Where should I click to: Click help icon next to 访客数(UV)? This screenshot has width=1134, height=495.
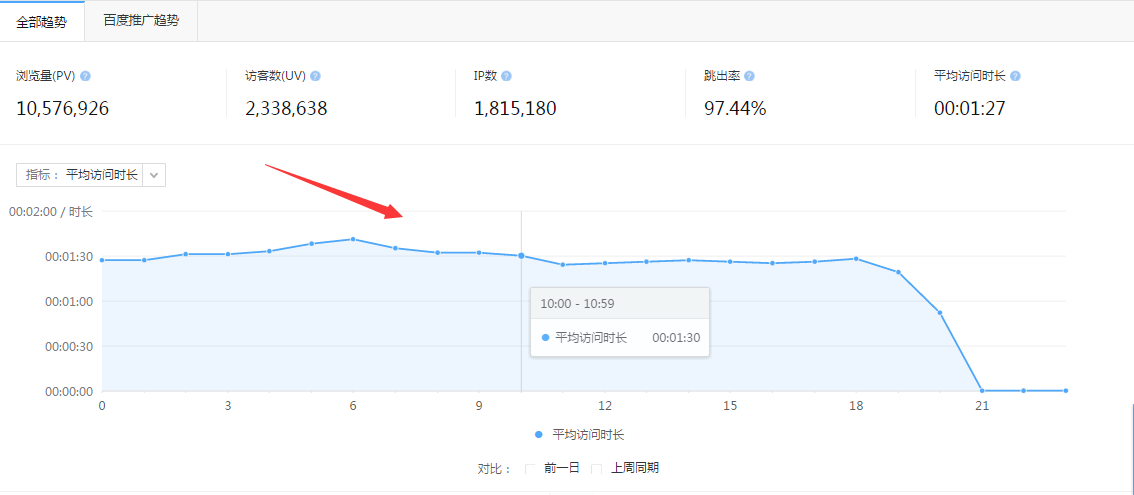[x=315, y=76]
